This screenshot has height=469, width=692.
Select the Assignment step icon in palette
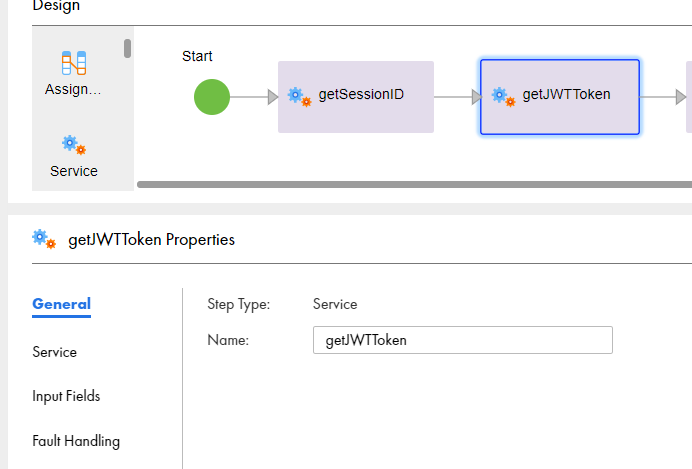point(74,63)
